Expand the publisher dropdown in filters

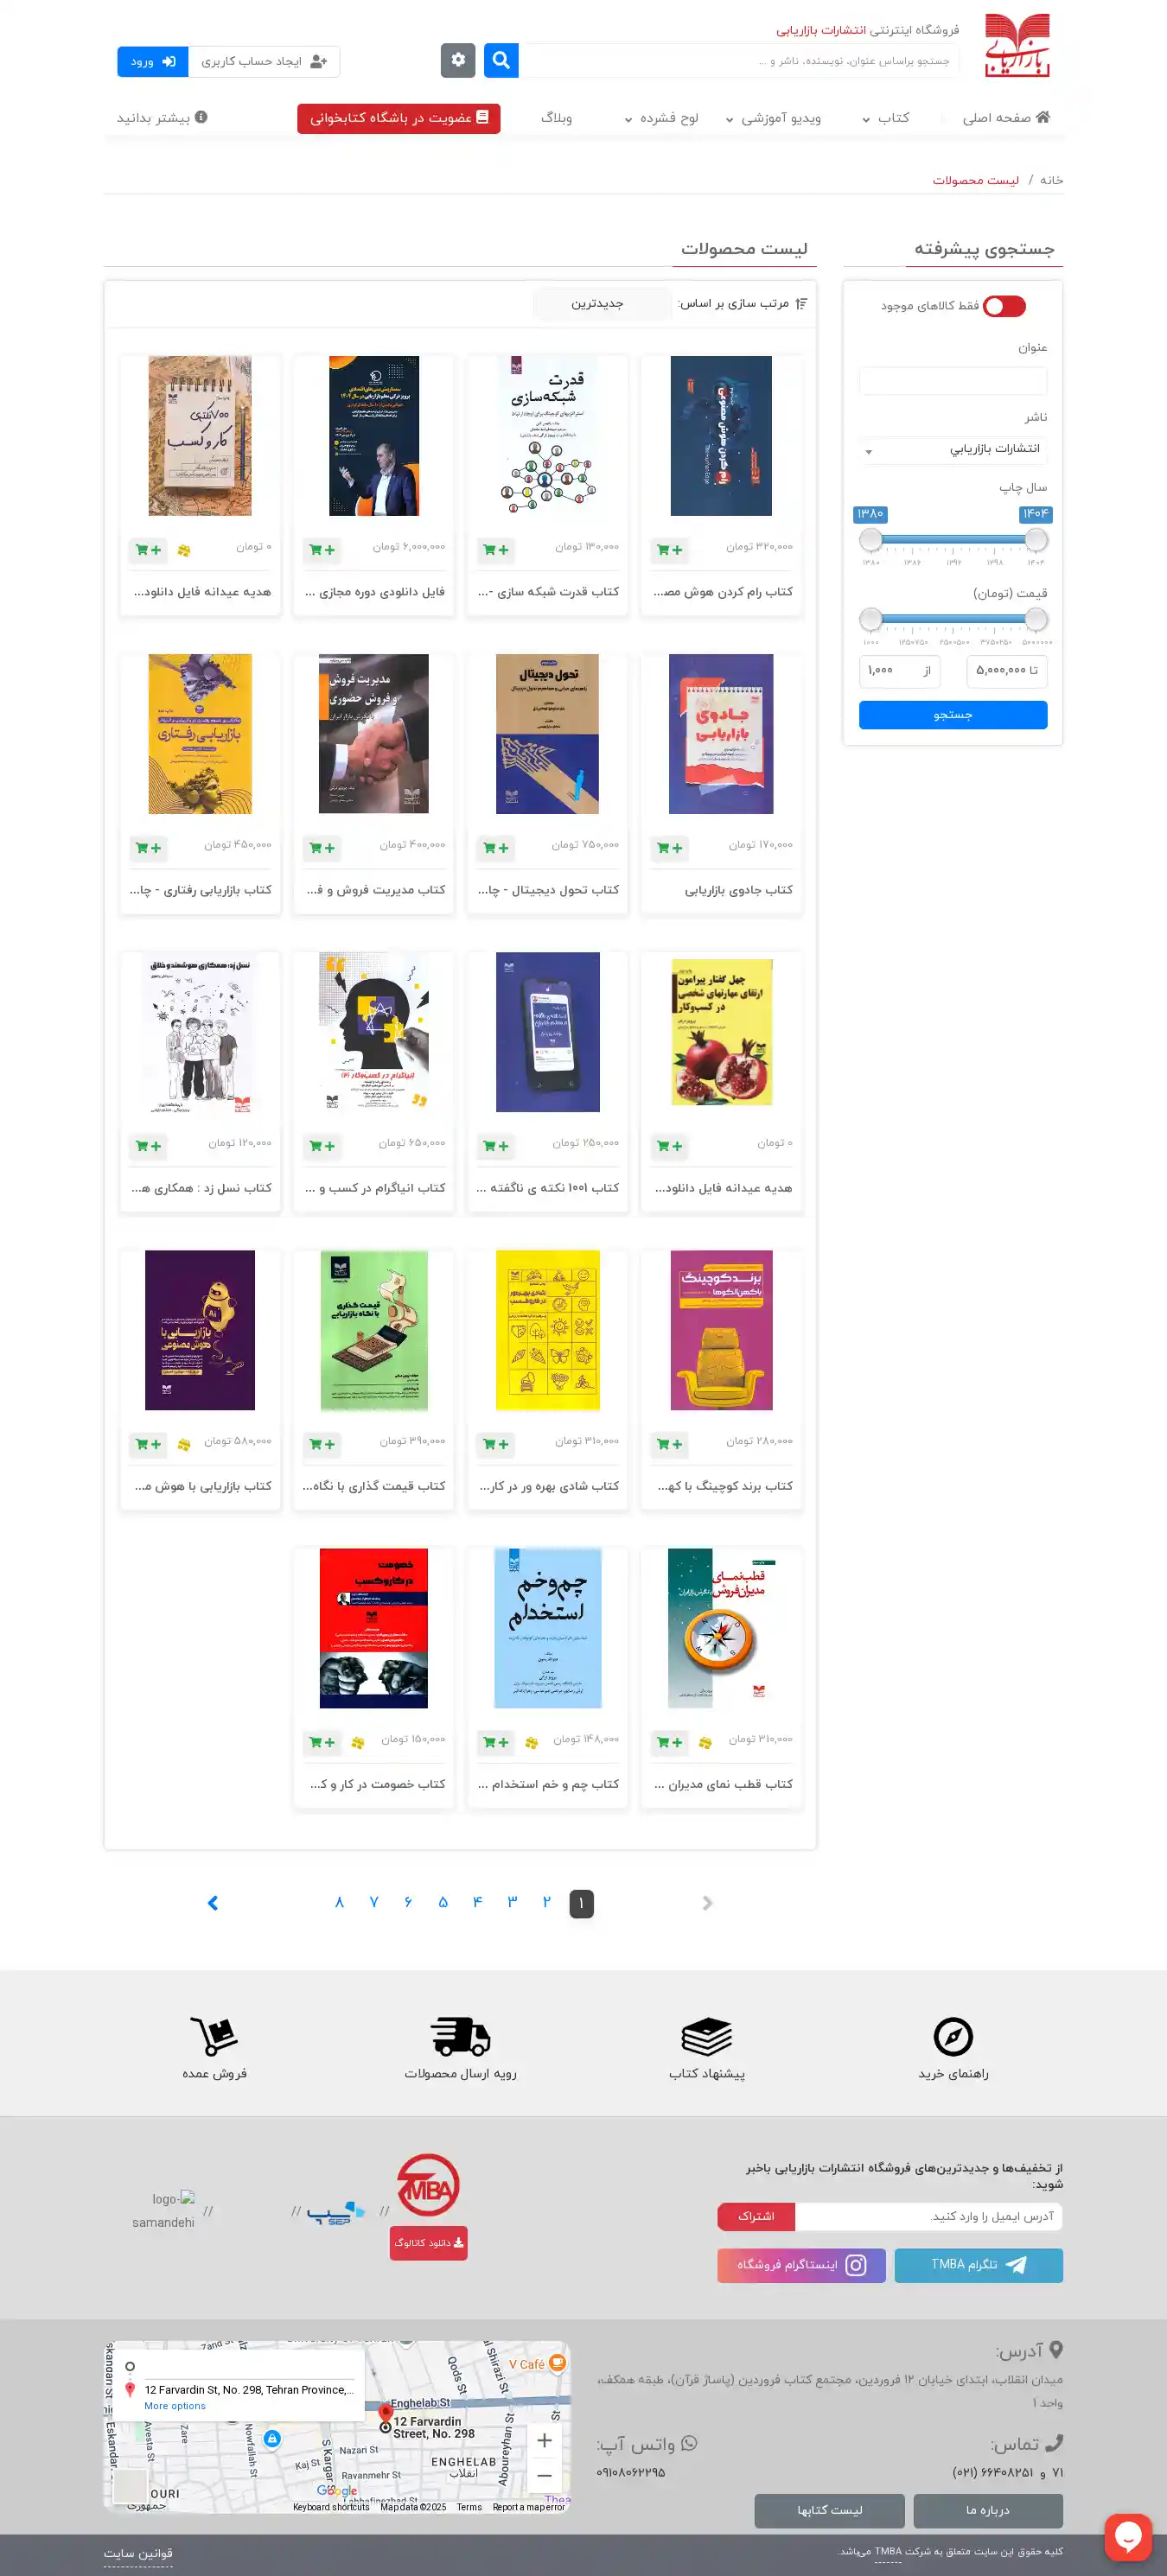coord(953,450)
